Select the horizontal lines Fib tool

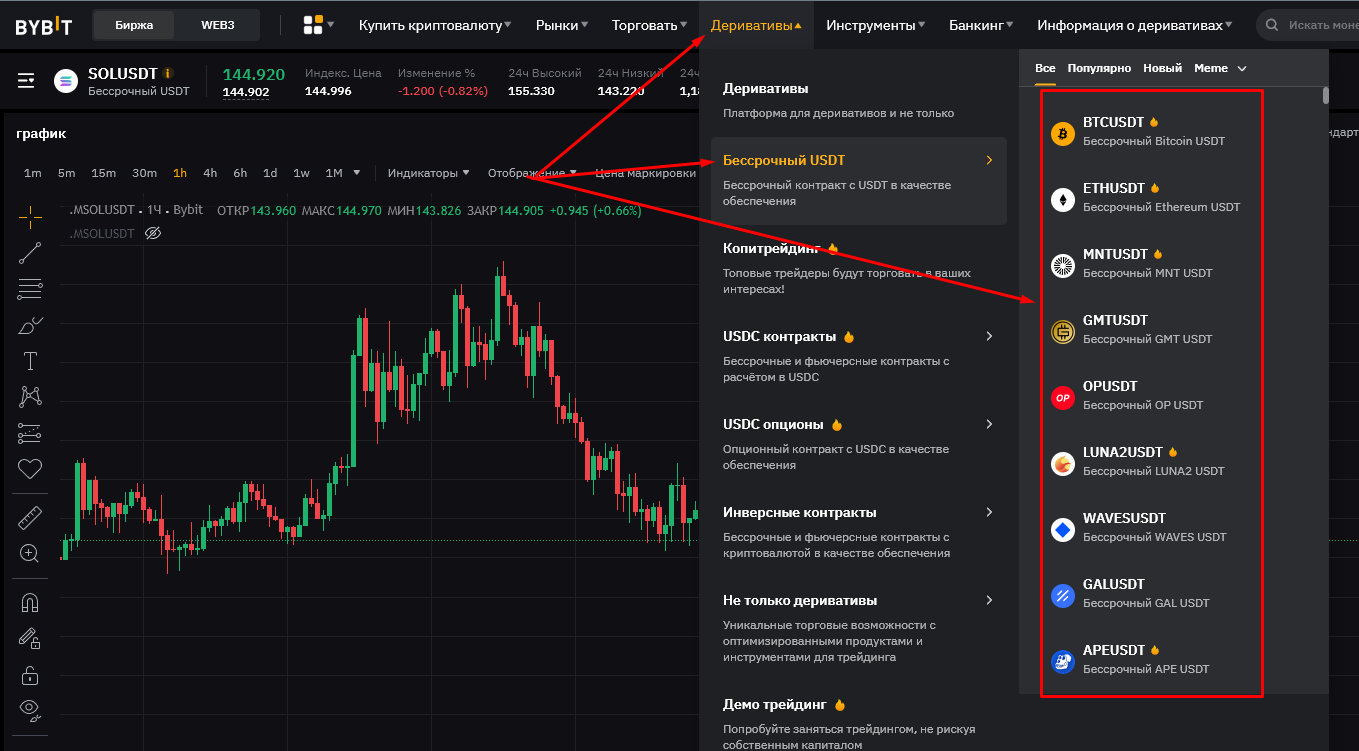coord(30,289)
